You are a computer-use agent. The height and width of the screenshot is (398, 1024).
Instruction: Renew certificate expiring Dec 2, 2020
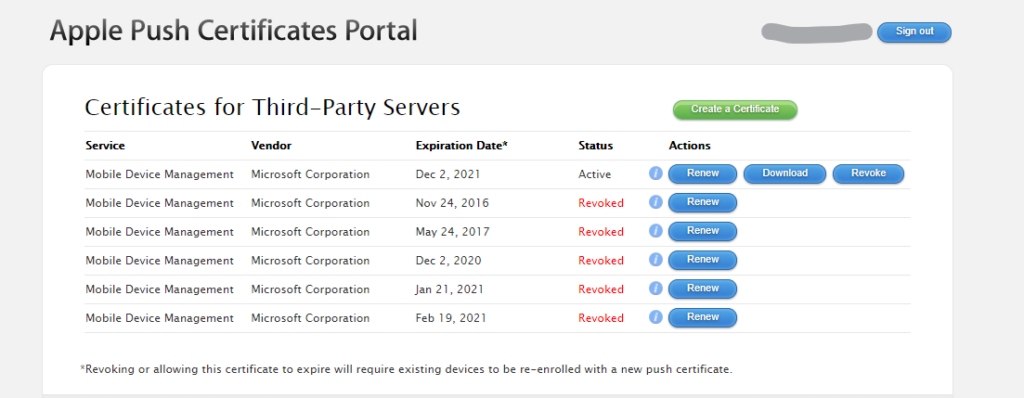pyautogui.click(x=703, y=260)
